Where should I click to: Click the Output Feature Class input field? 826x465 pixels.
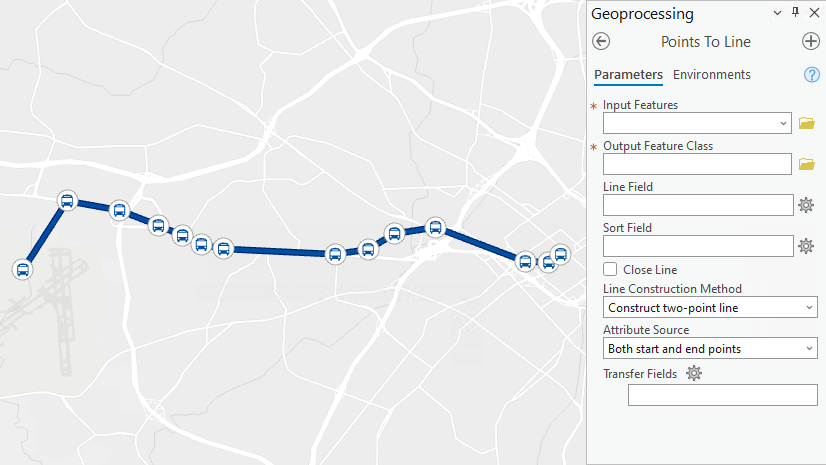[x=697, y=164]
